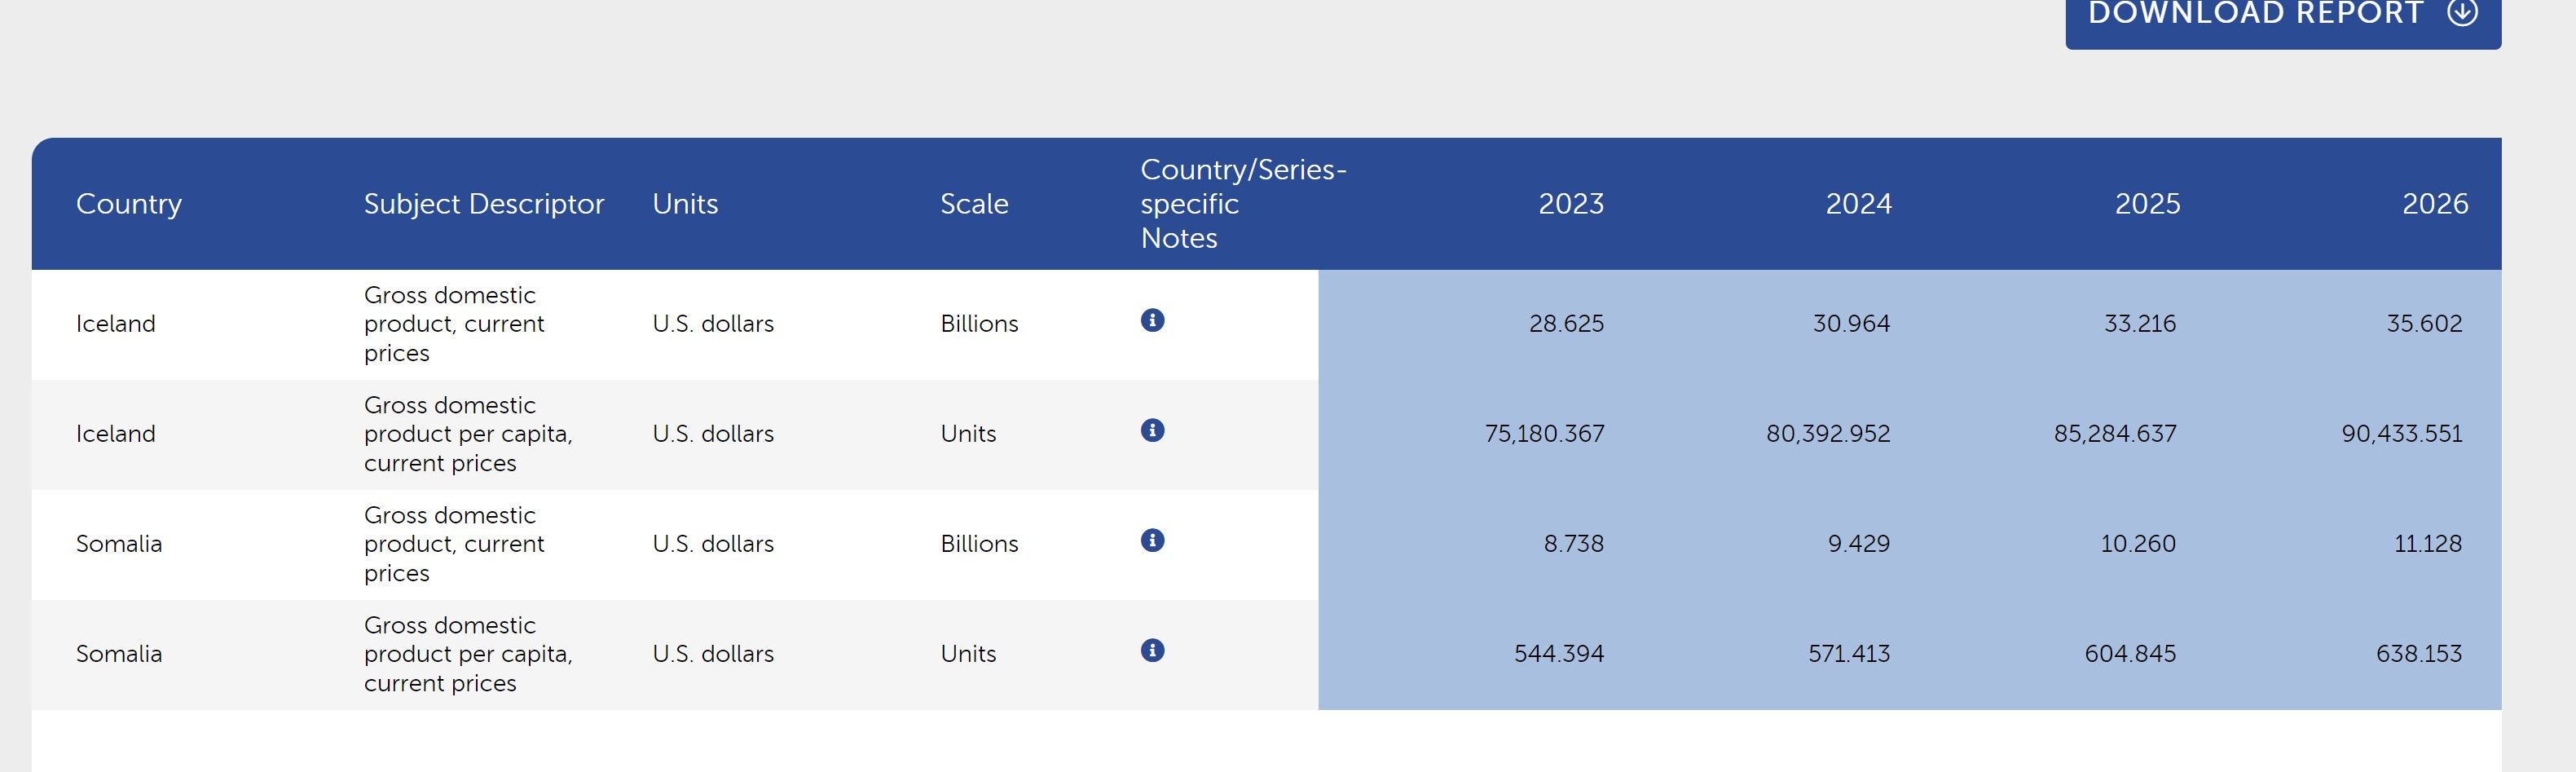Select the 2025 year column header
Viewport: 2576px width, 772px height.
pyautogui.click(x=2147, y=204)
